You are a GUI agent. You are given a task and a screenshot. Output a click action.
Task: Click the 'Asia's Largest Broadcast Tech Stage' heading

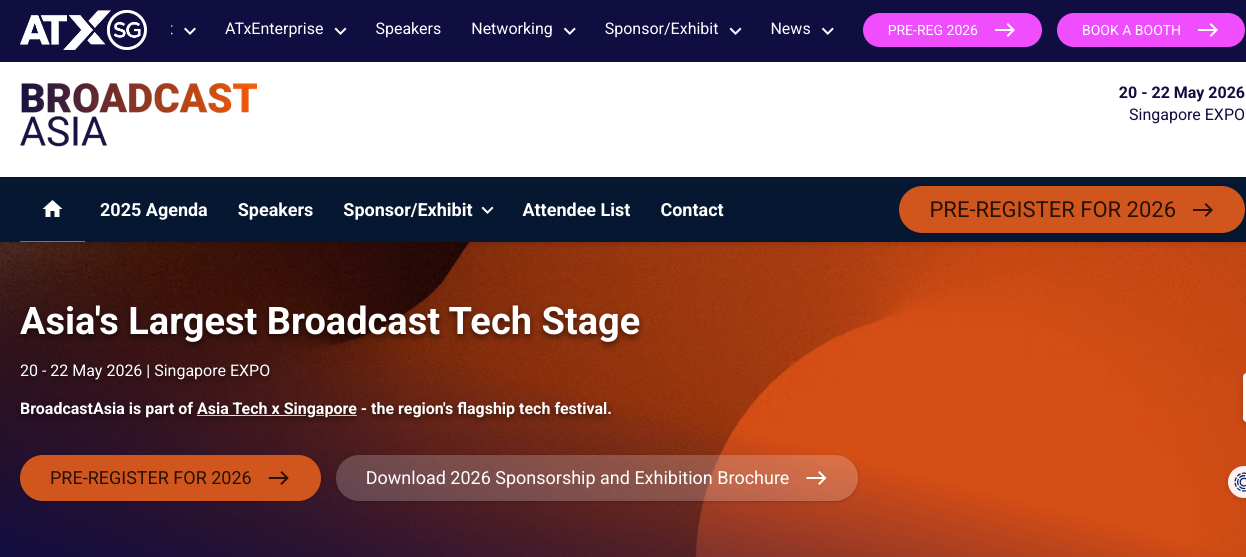(x=330, y=321)
